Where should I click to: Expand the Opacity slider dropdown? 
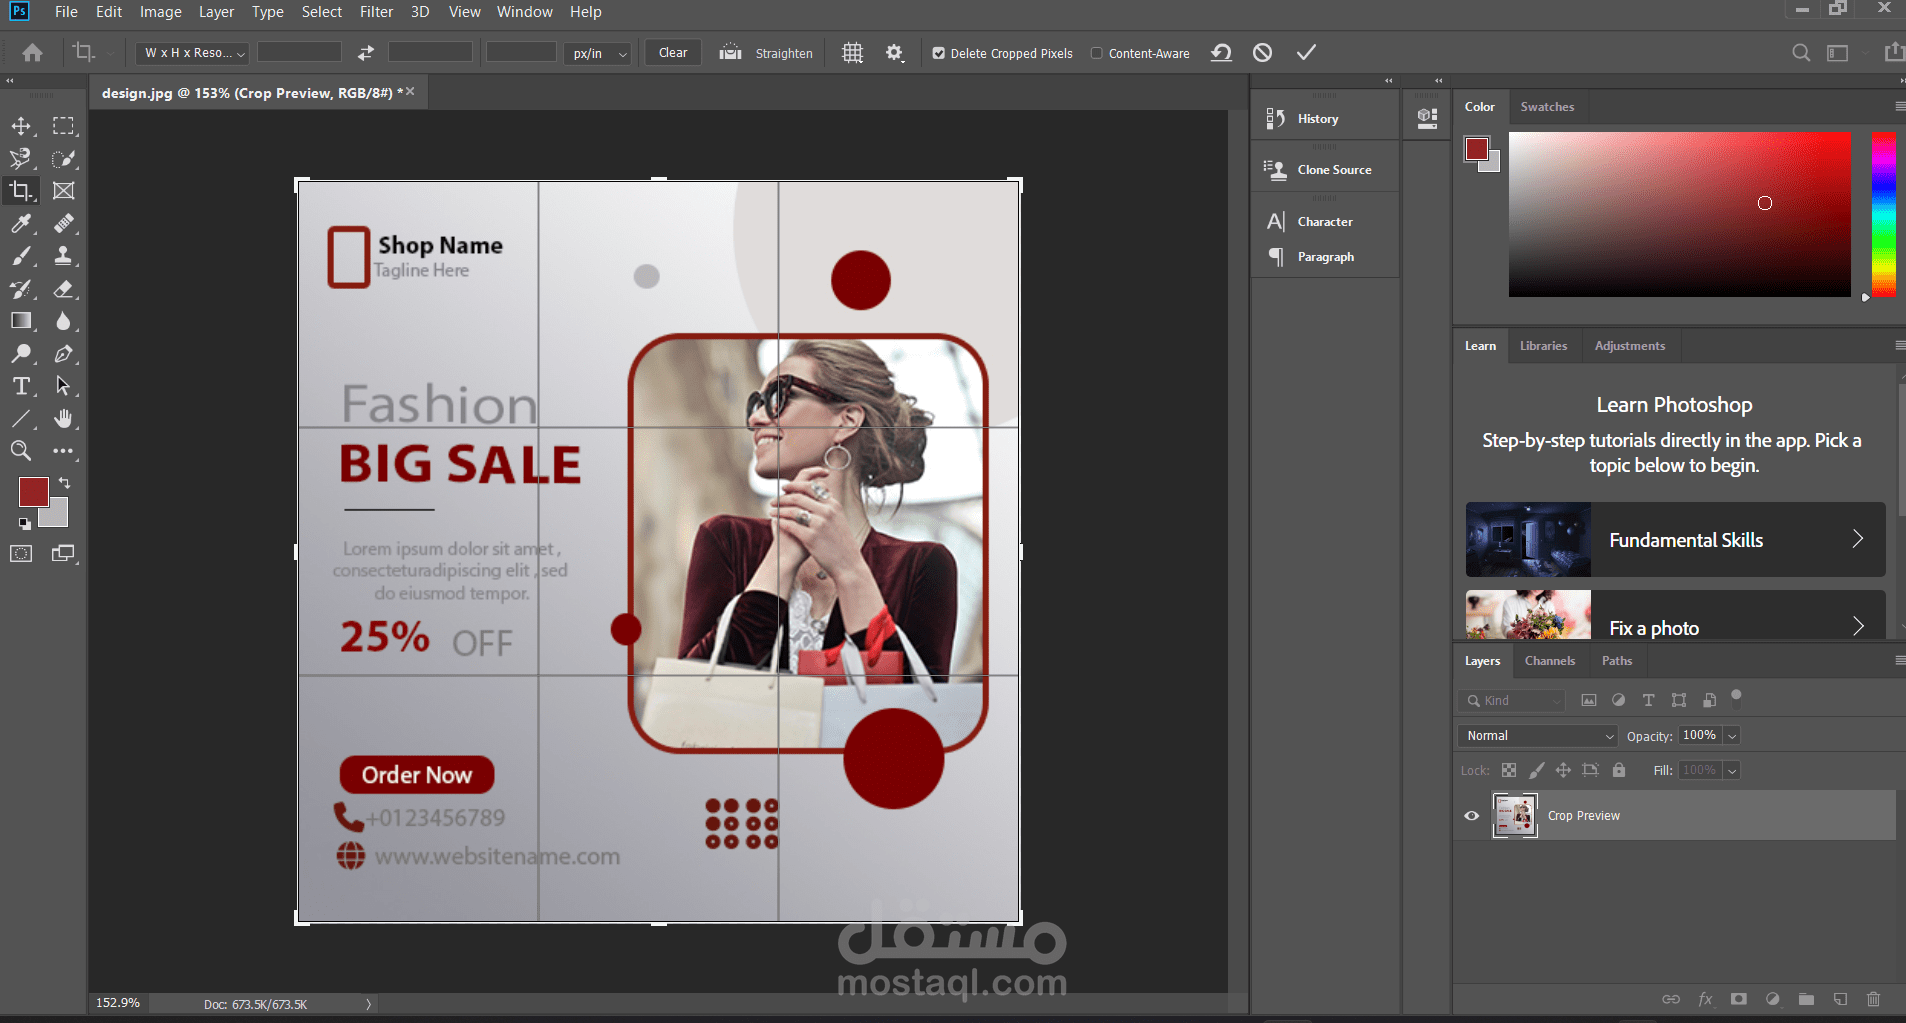tap(1732, 736)
